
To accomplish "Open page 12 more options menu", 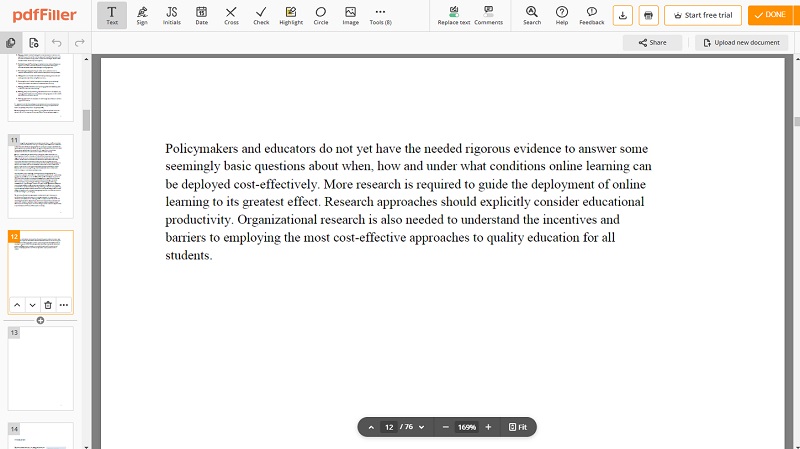I will click(63, 305).
